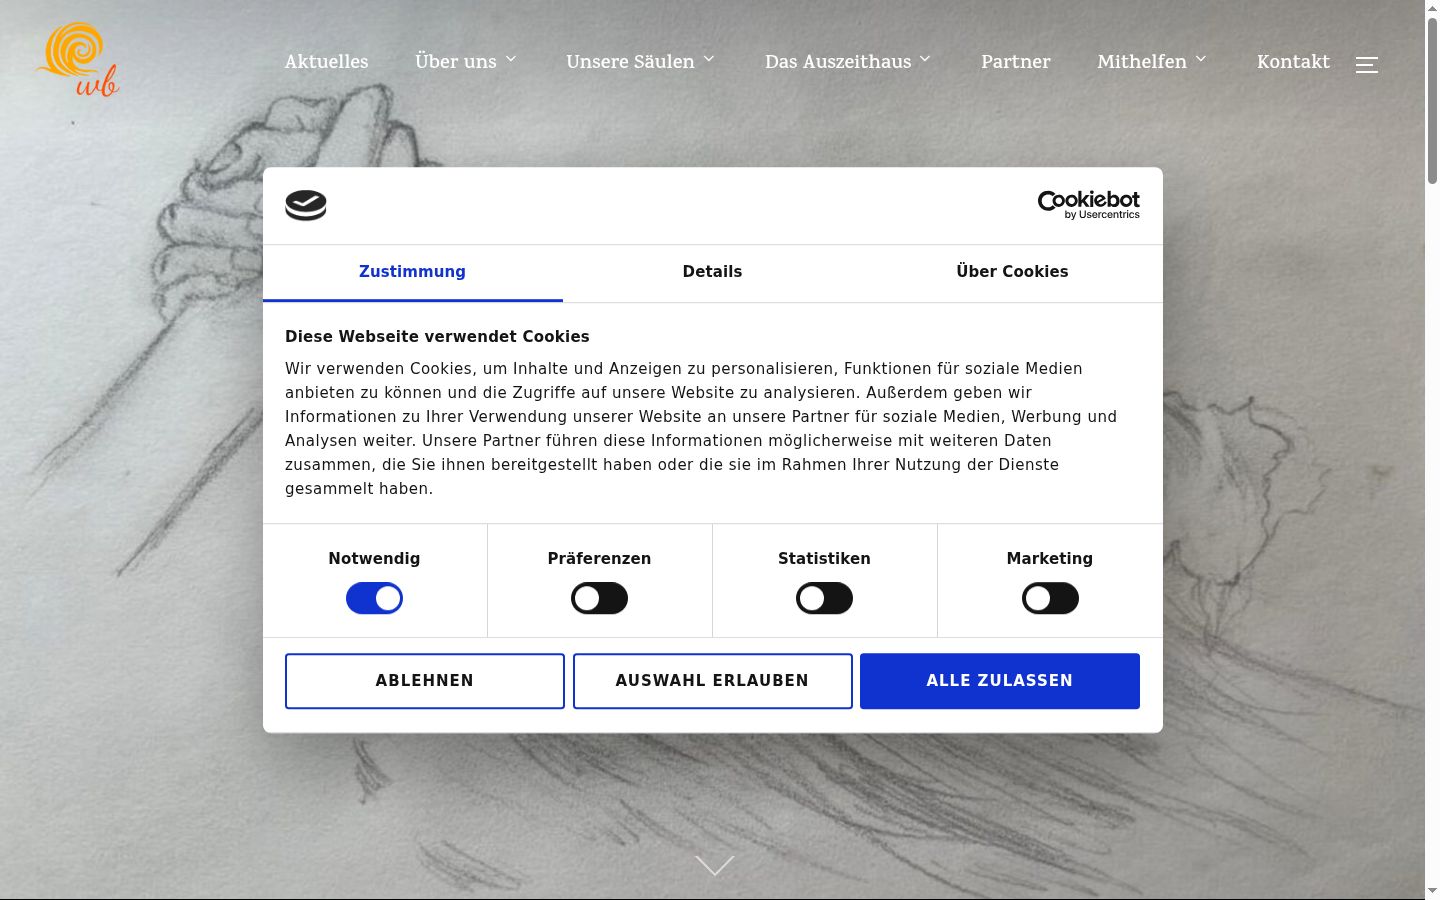Click the scroll-down arrow below the banner
Screen dimensions: 1440x900
pyautogui.click(x=714, y=865)
